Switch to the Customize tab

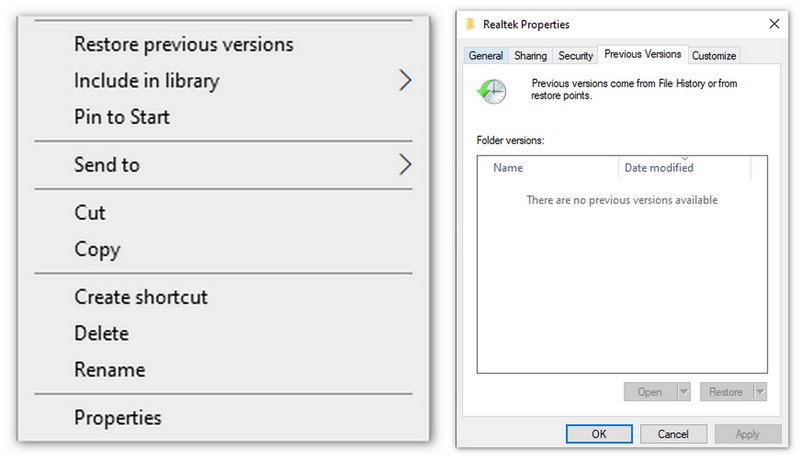(714, 56)
